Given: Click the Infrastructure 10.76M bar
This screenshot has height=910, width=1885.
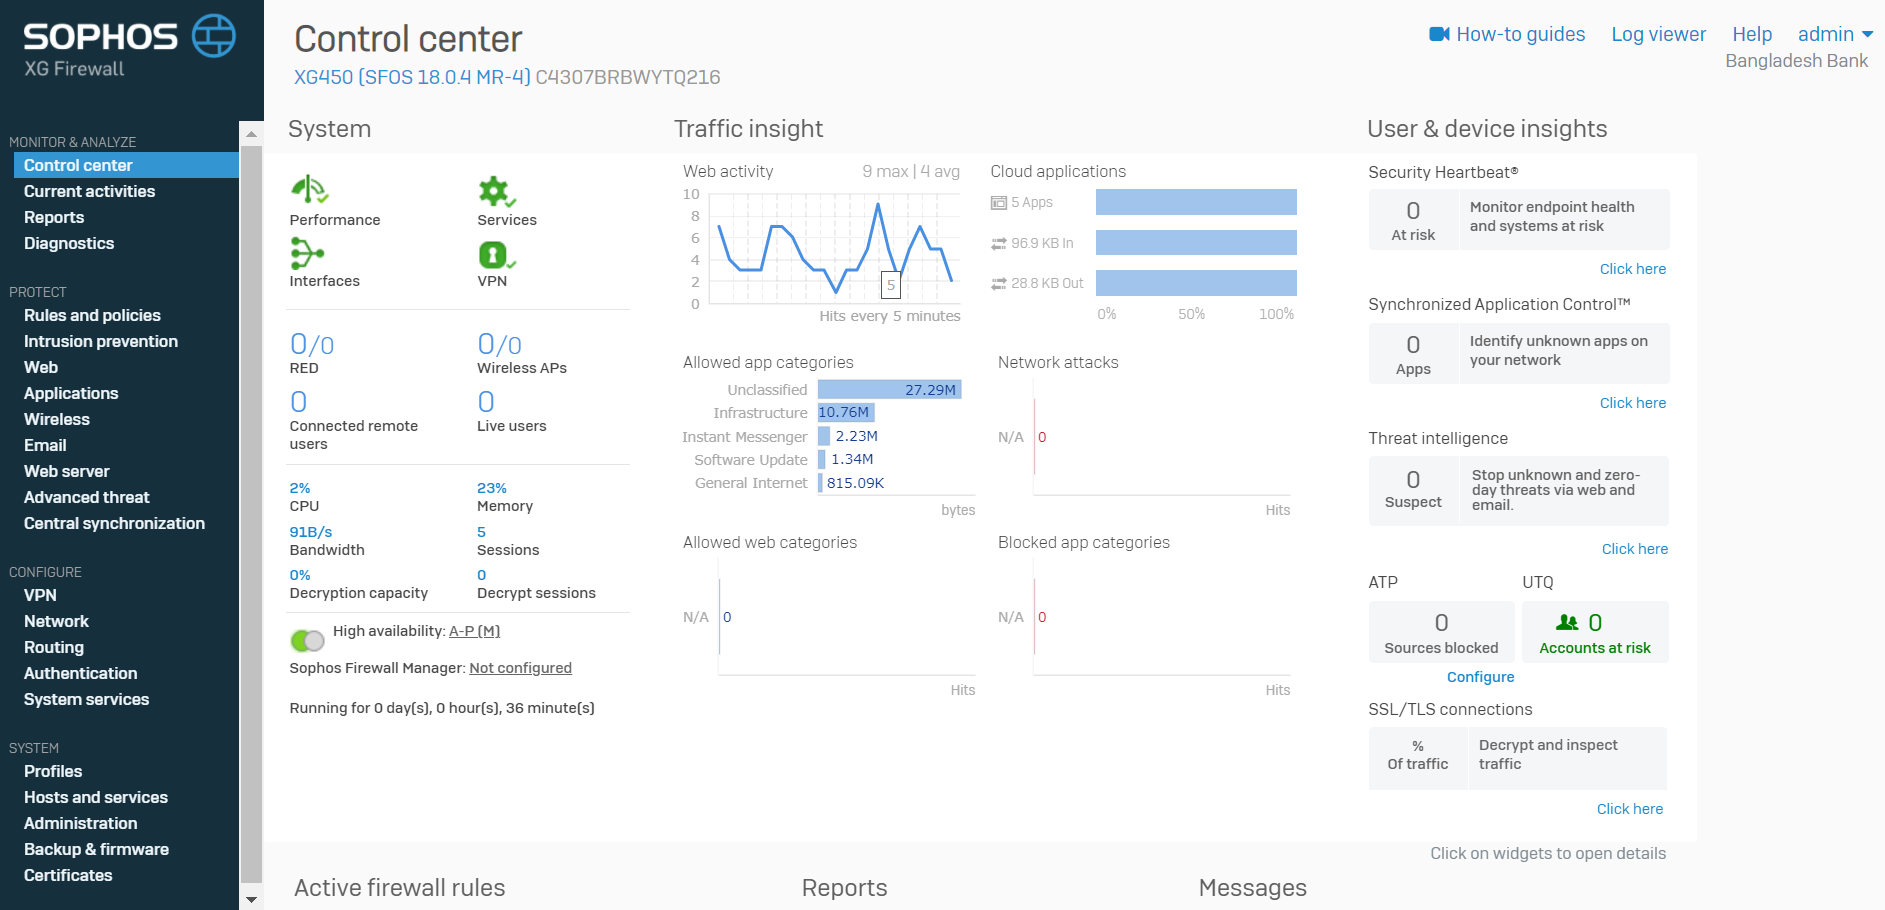Looking at the screenshot, I should point(846,413).
